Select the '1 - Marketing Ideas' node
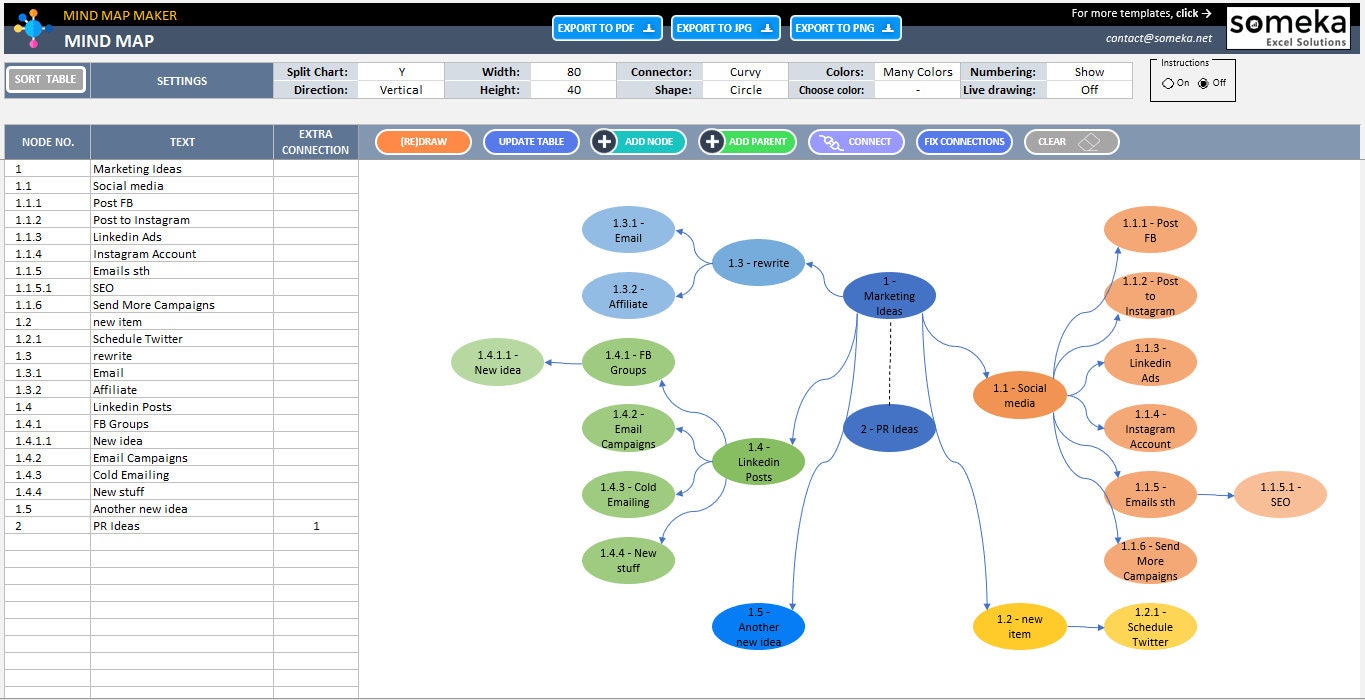Viewport: 1365px width, 700px height. (889, 295)
